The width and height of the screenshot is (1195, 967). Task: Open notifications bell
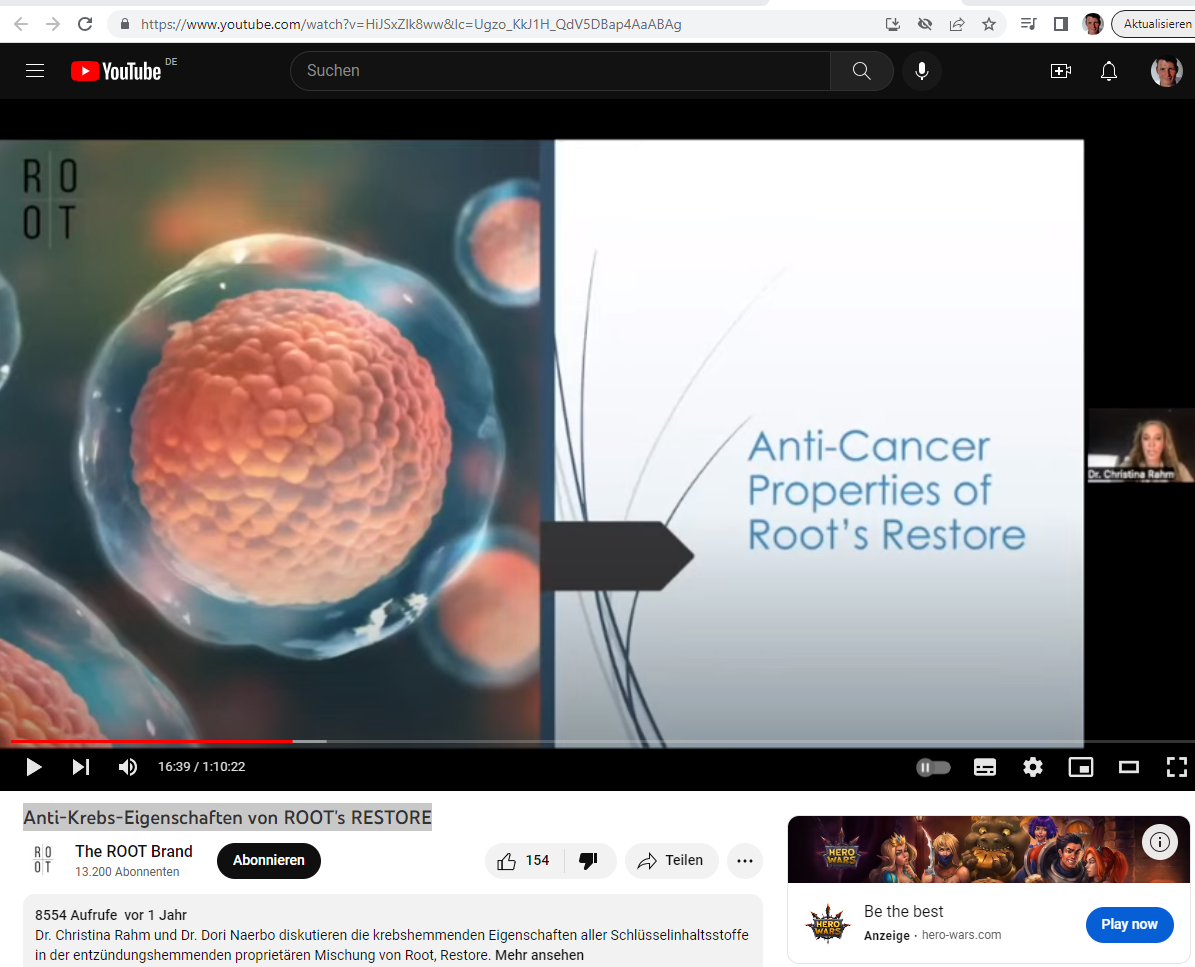1109,71
